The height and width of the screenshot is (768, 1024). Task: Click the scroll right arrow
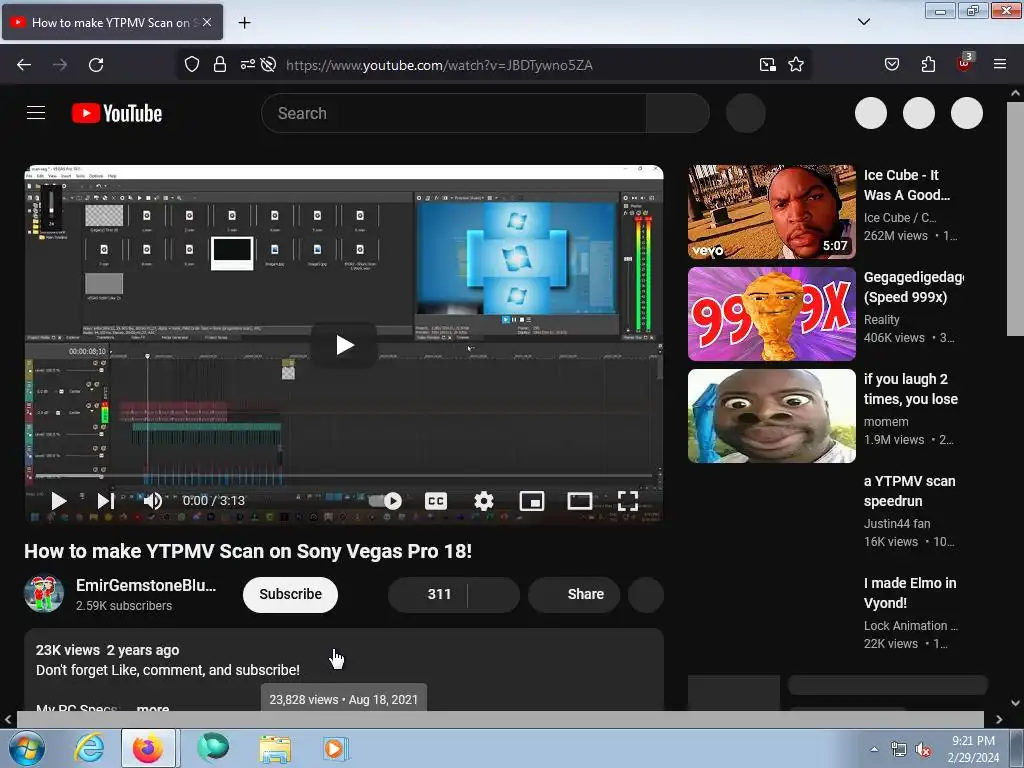click(999, 719)
